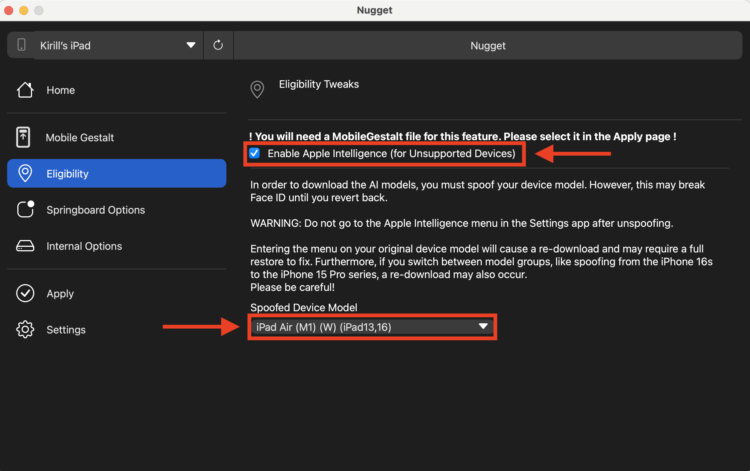Click the red close window button
This screenshot has width=750, height=471.
point(9,10)
